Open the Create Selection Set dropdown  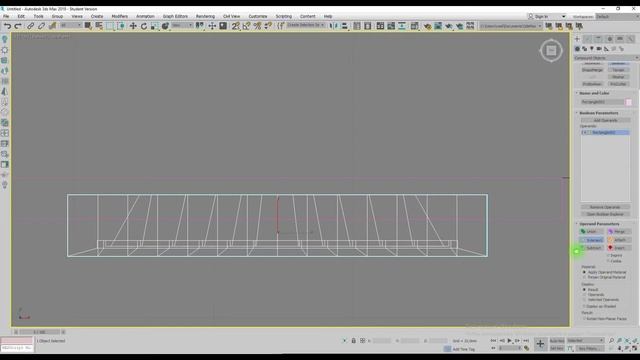click(306, 25)
